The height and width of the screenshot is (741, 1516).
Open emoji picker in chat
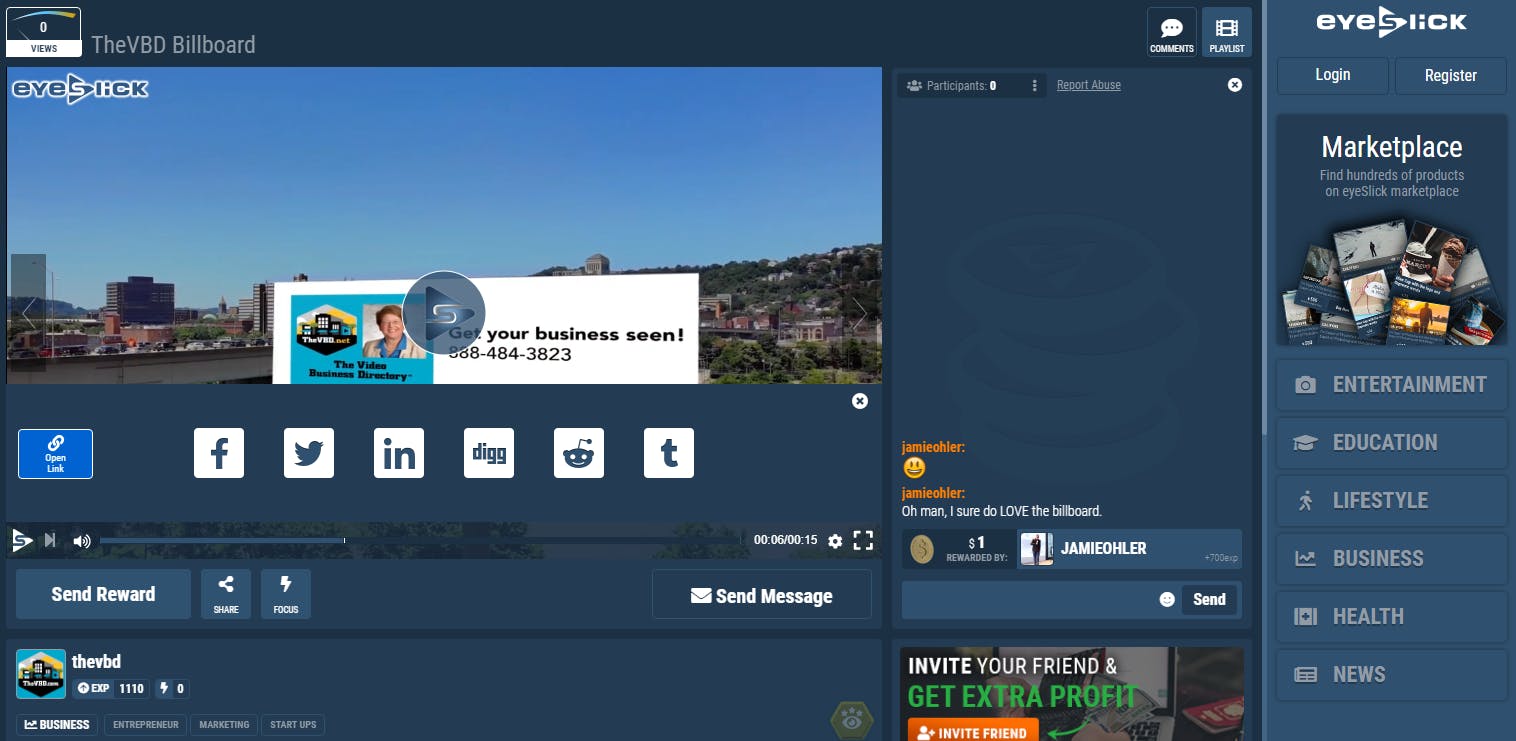pos(1166,600)
